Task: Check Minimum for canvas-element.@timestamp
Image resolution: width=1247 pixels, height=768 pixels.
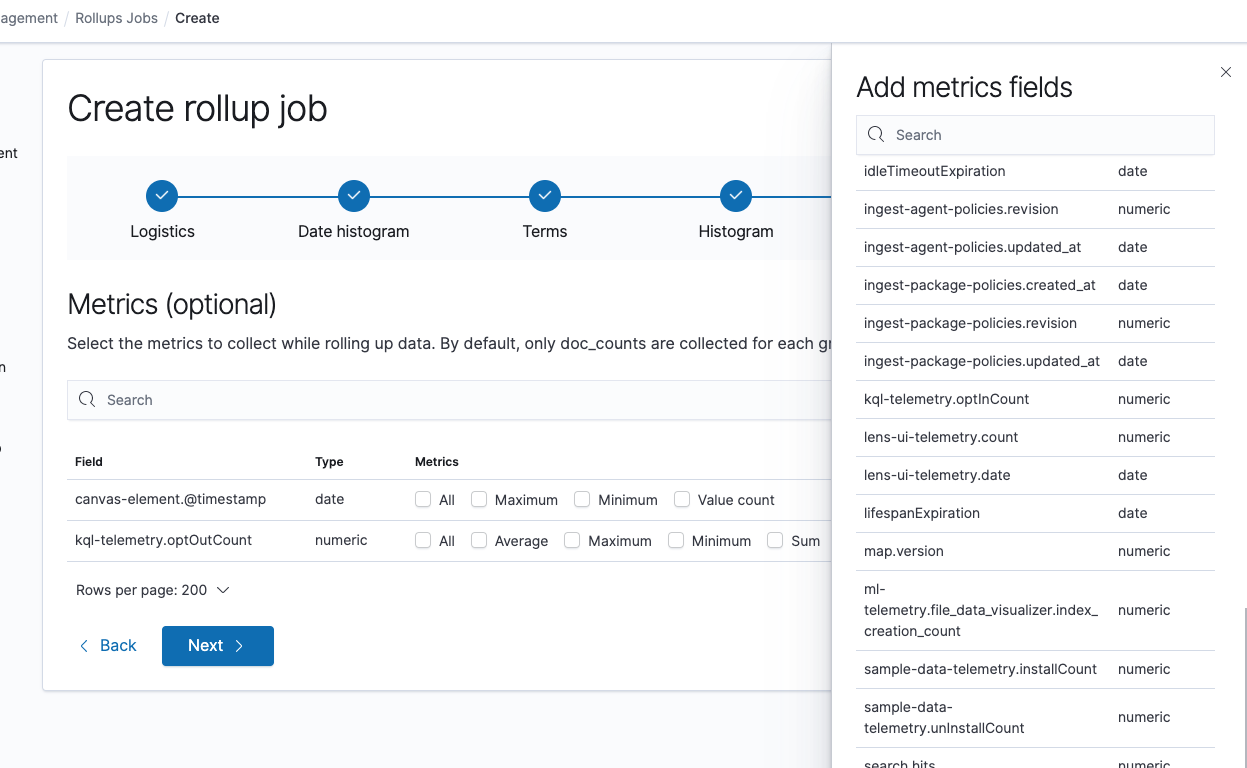Action: 582,499
